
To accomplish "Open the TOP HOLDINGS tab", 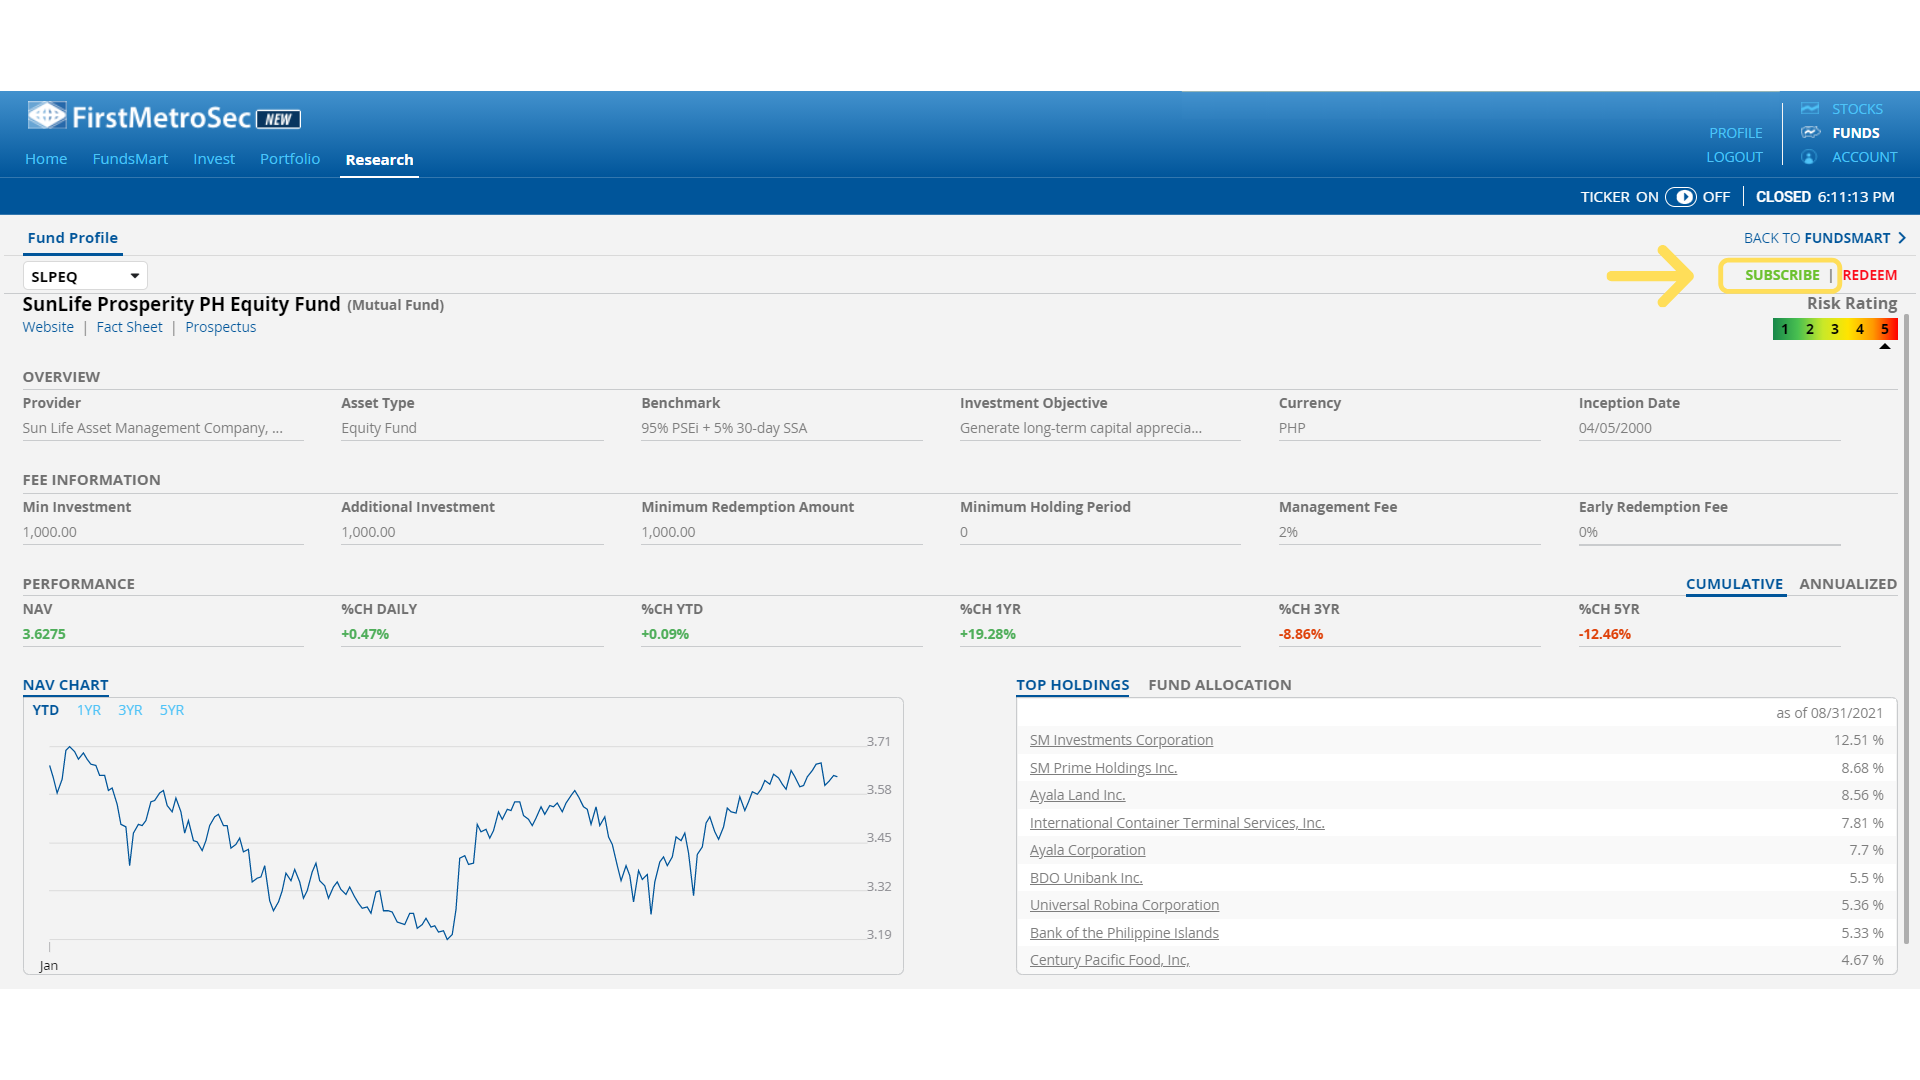I will point(1072,685).
